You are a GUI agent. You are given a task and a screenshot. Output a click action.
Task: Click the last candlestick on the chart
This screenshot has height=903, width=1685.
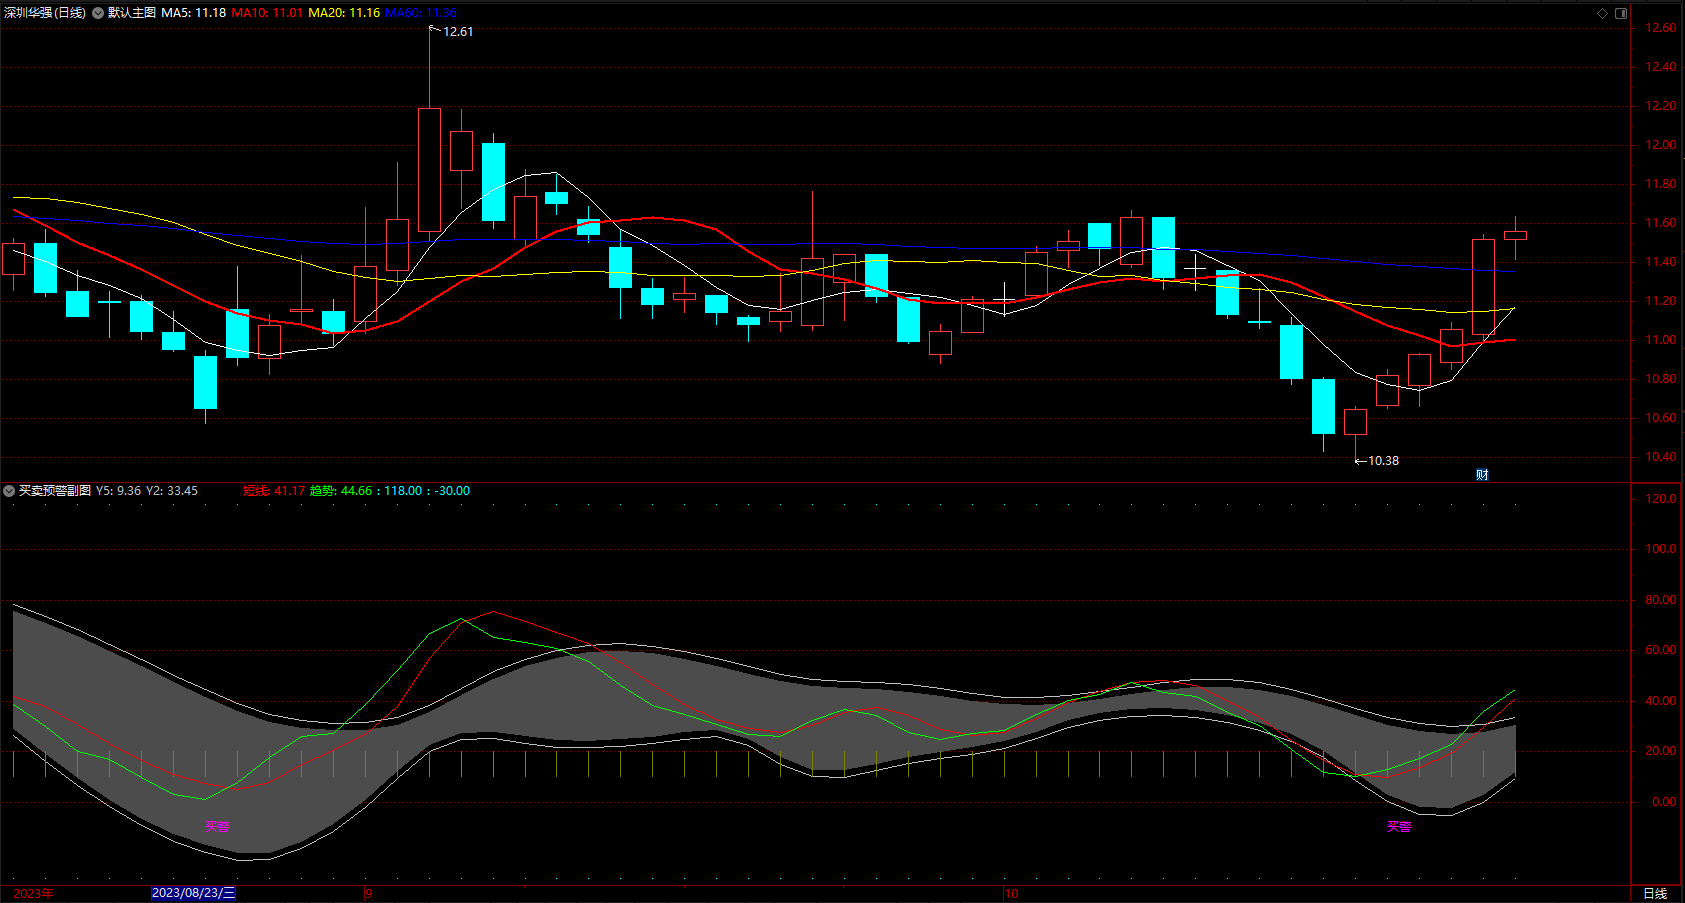[x=1515, y=236]
